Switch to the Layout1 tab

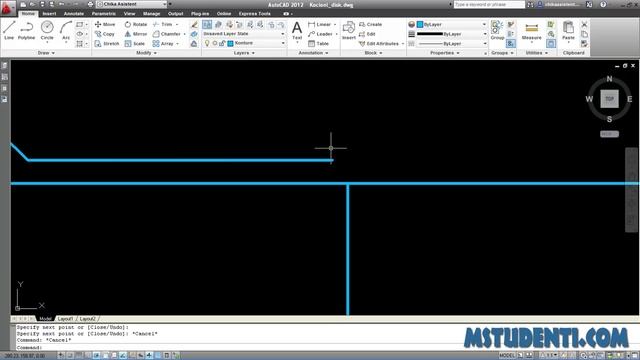point(65,319)
